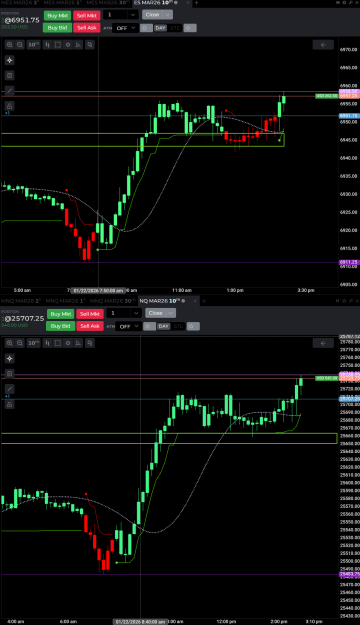Select the crosshair tool on ES chart
Screen dimensions: 360x625
10,60
